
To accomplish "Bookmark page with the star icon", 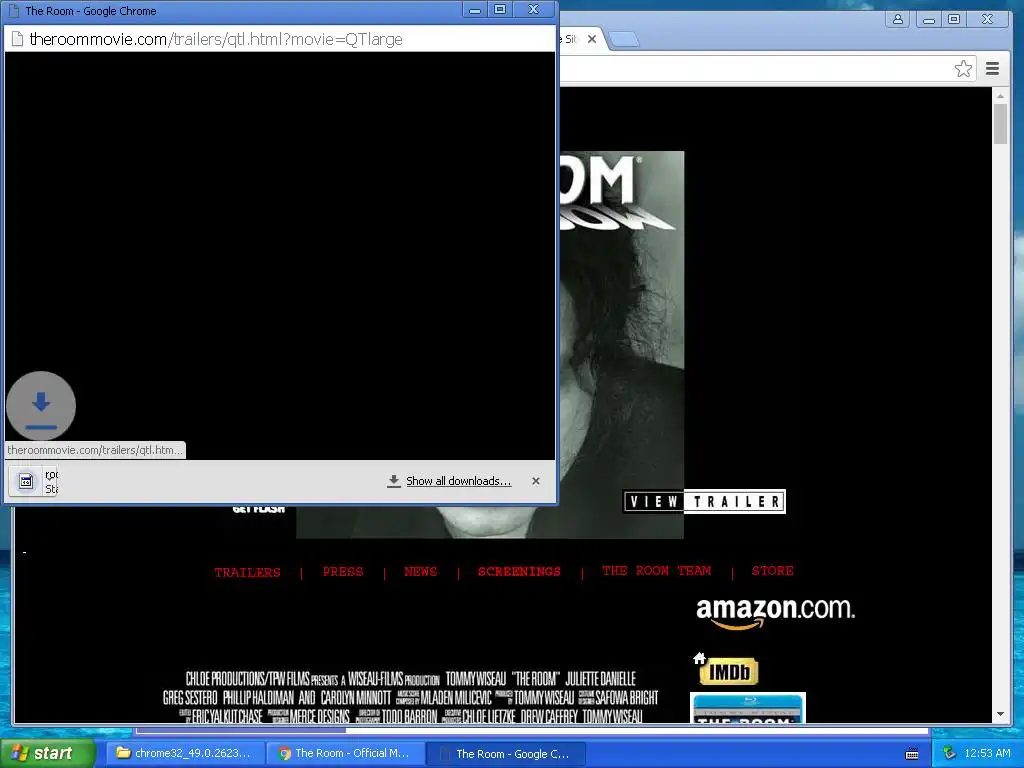I will [x=963, y=69].
